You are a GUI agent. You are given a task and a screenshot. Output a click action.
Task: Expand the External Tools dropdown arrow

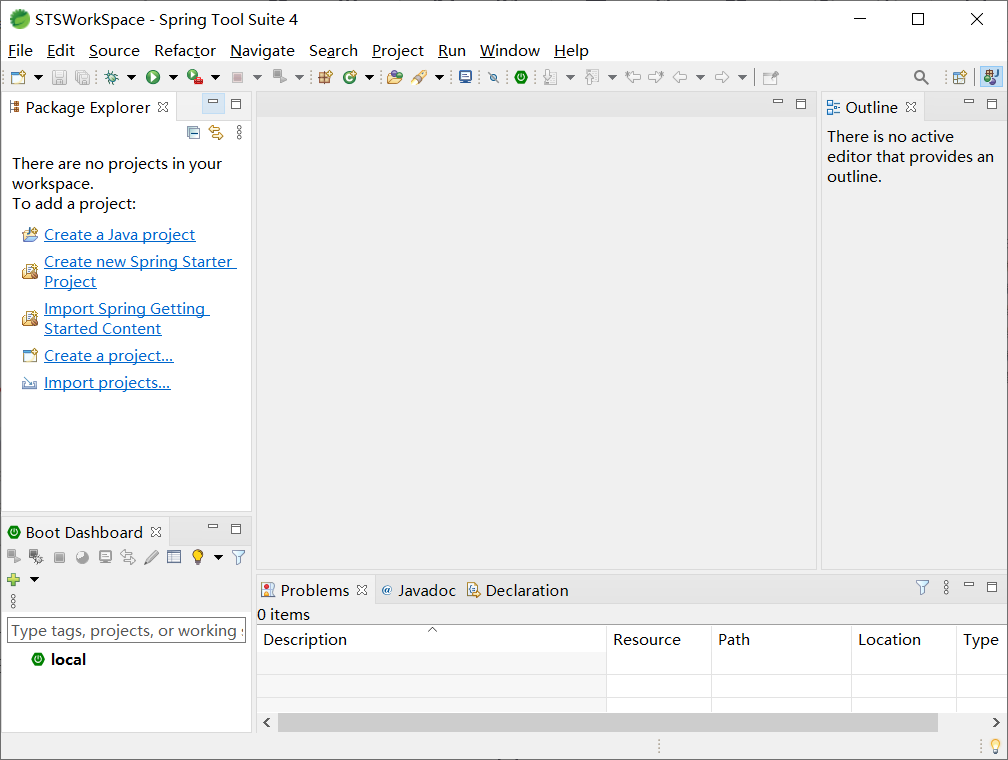pos(215,77)
